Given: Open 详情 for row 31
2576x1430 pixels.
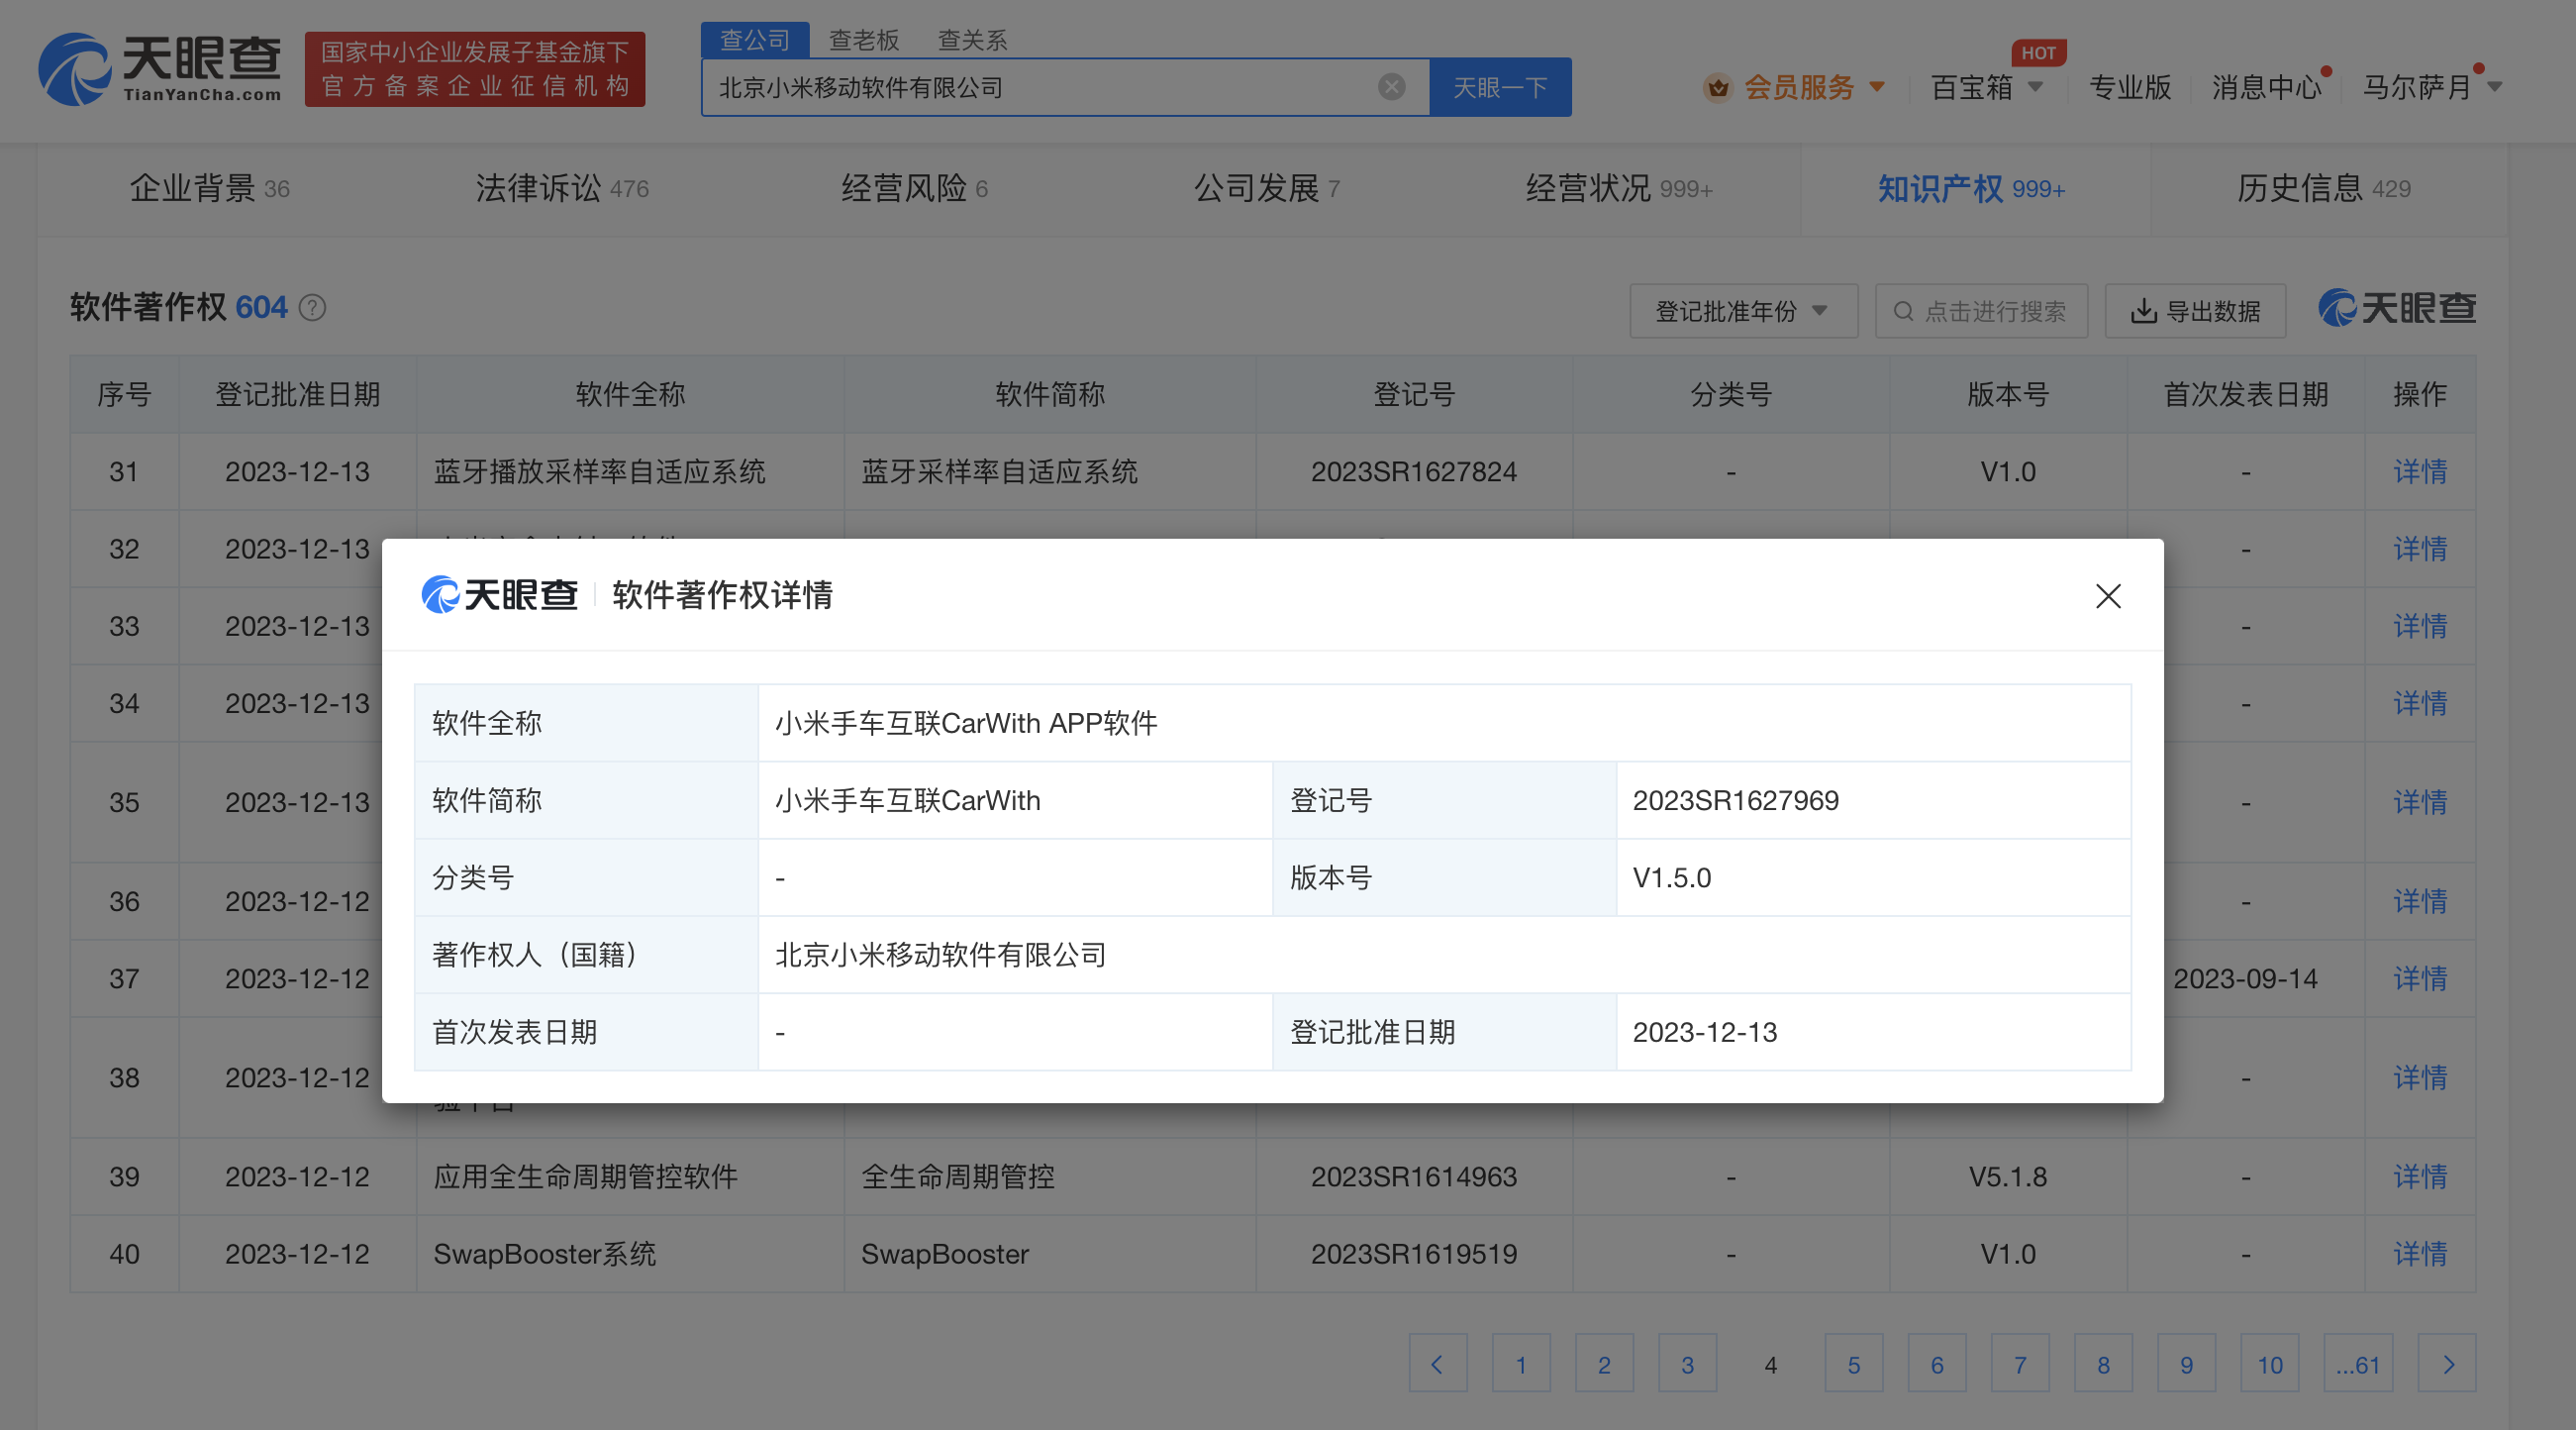Looking at the screenshot, I should [2420, 471].
